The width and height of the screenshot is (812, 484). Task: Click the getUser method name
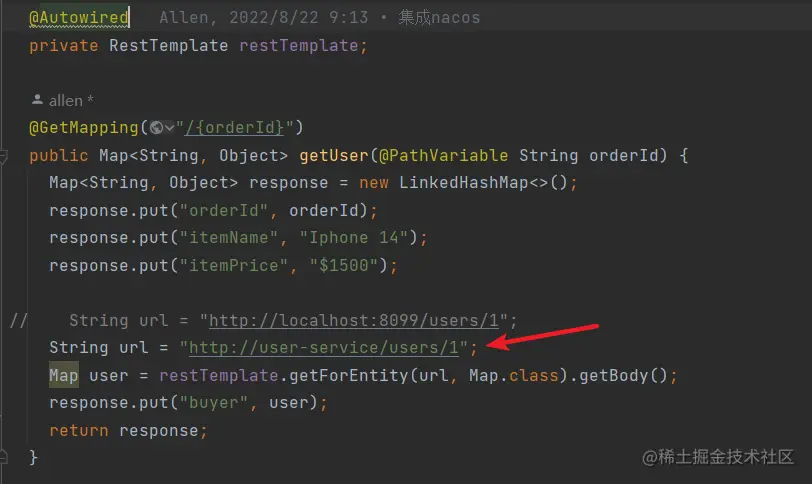[334, 155]
